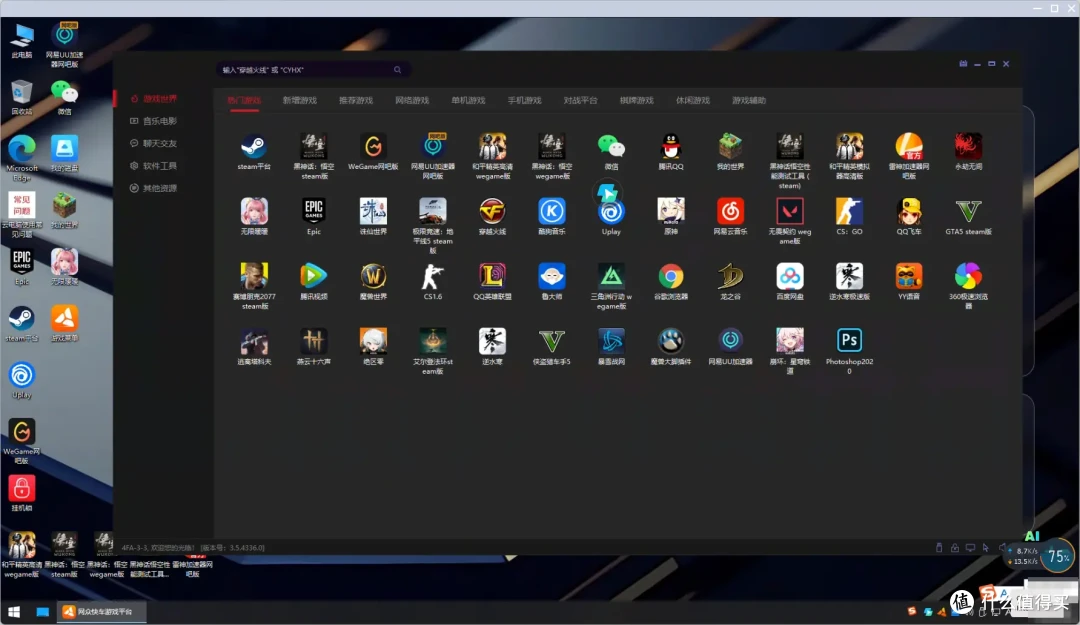
Task: Select 其他资源 in left sidebar
Action: pos(154,188)
